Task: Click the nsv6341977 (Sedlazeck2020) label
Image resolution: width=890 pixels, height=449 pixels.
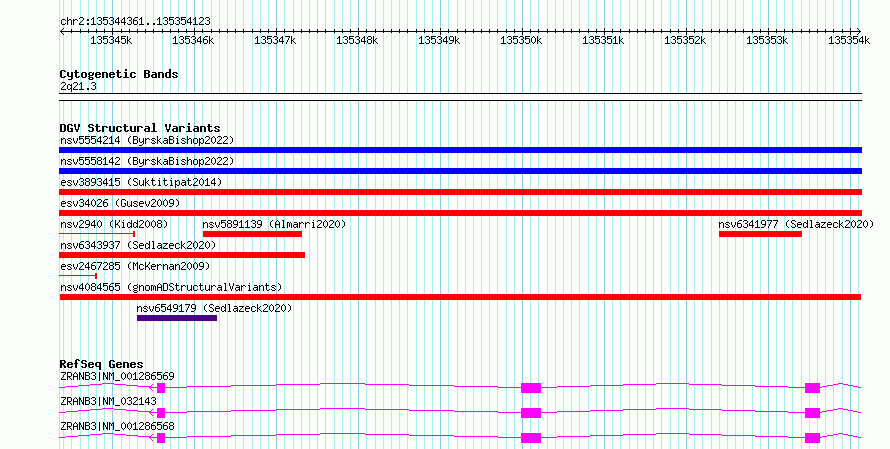Action: coord(796,224)
